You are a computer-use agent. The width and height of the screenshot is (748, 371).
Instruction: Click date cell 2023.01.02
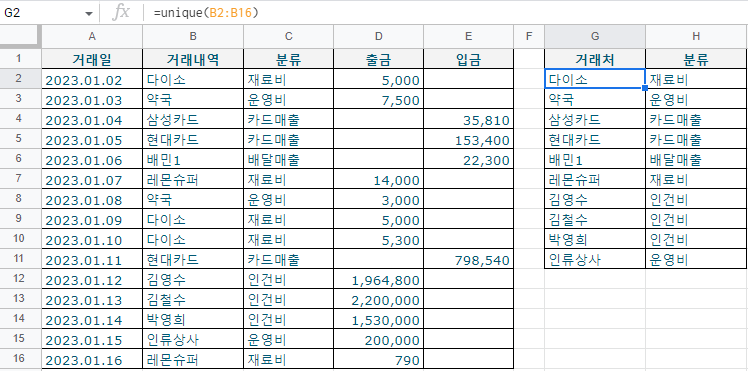(92, 80)
